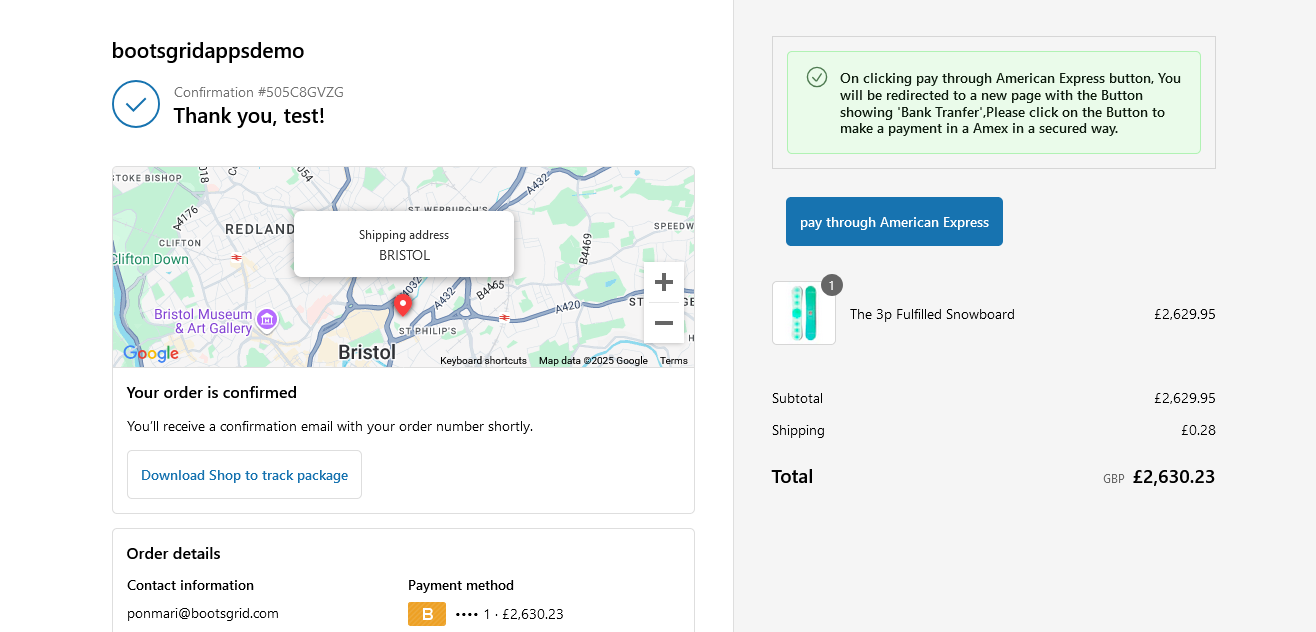Click the email ponmari@bootsgrid.com
Viewport: 1316px width, 632px height.
point(203,613)
